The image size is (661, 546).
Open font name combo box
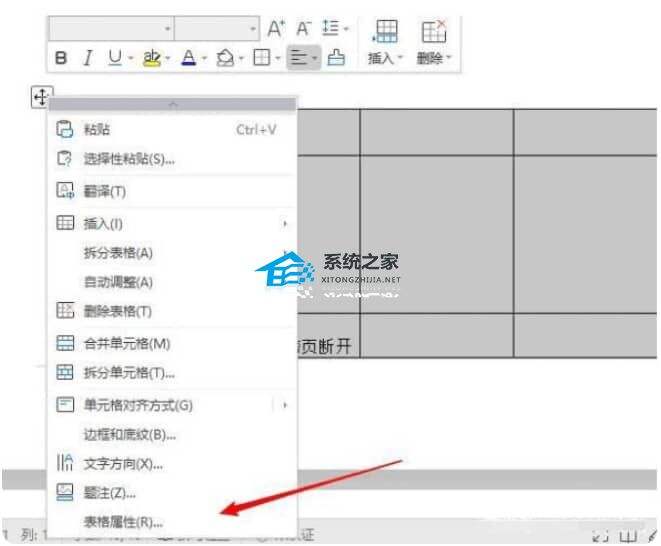111,29
